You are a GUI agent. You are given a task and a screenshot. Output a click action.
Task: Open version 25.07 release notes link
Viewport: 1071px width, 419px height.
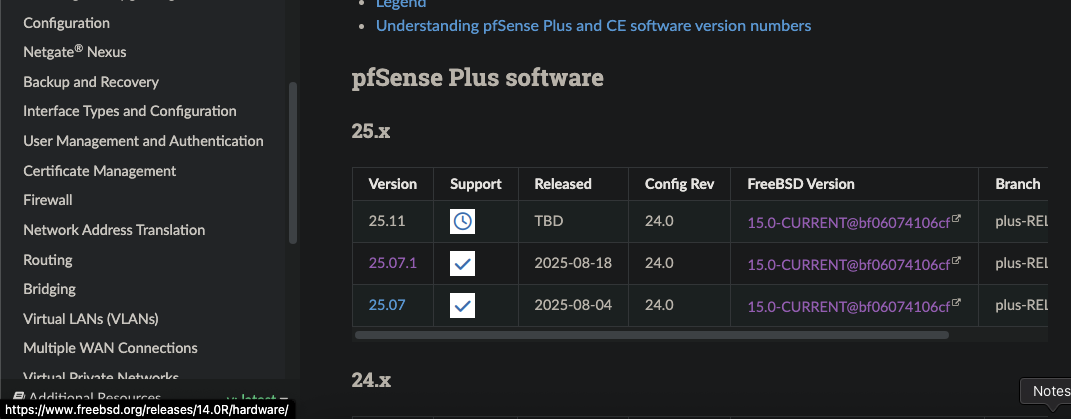(387, 305)
